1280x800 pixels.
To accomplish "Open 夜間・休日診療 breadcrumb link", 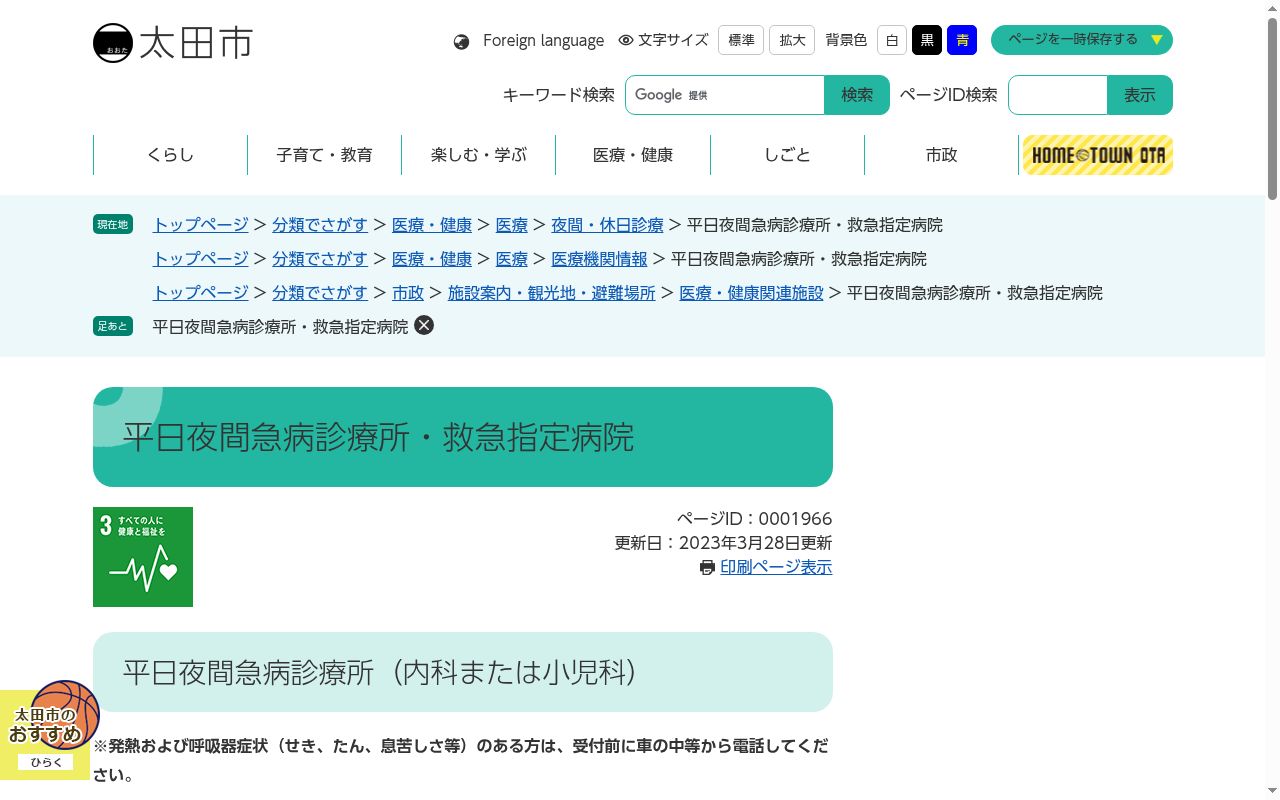I will coord(607,225).
